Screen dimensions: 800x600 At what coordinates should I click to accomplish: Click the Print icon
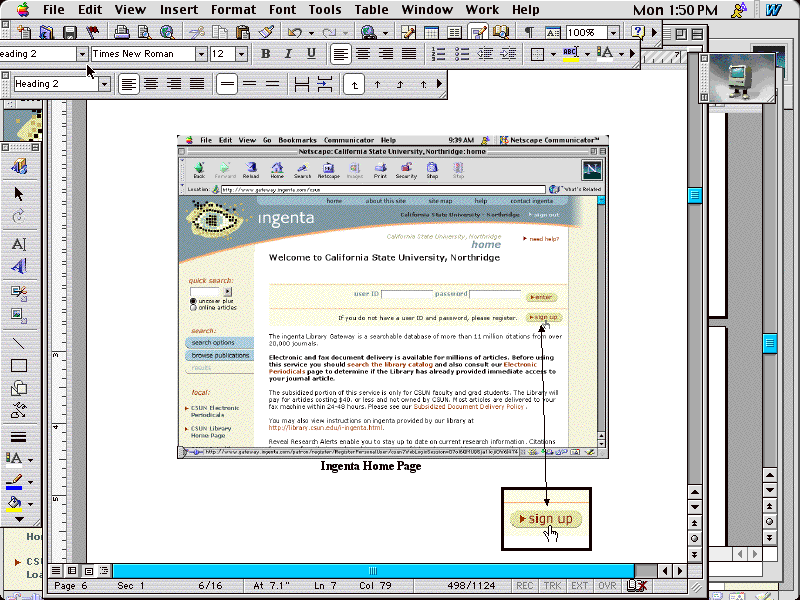pyautogui.click(x=121, y=32)
